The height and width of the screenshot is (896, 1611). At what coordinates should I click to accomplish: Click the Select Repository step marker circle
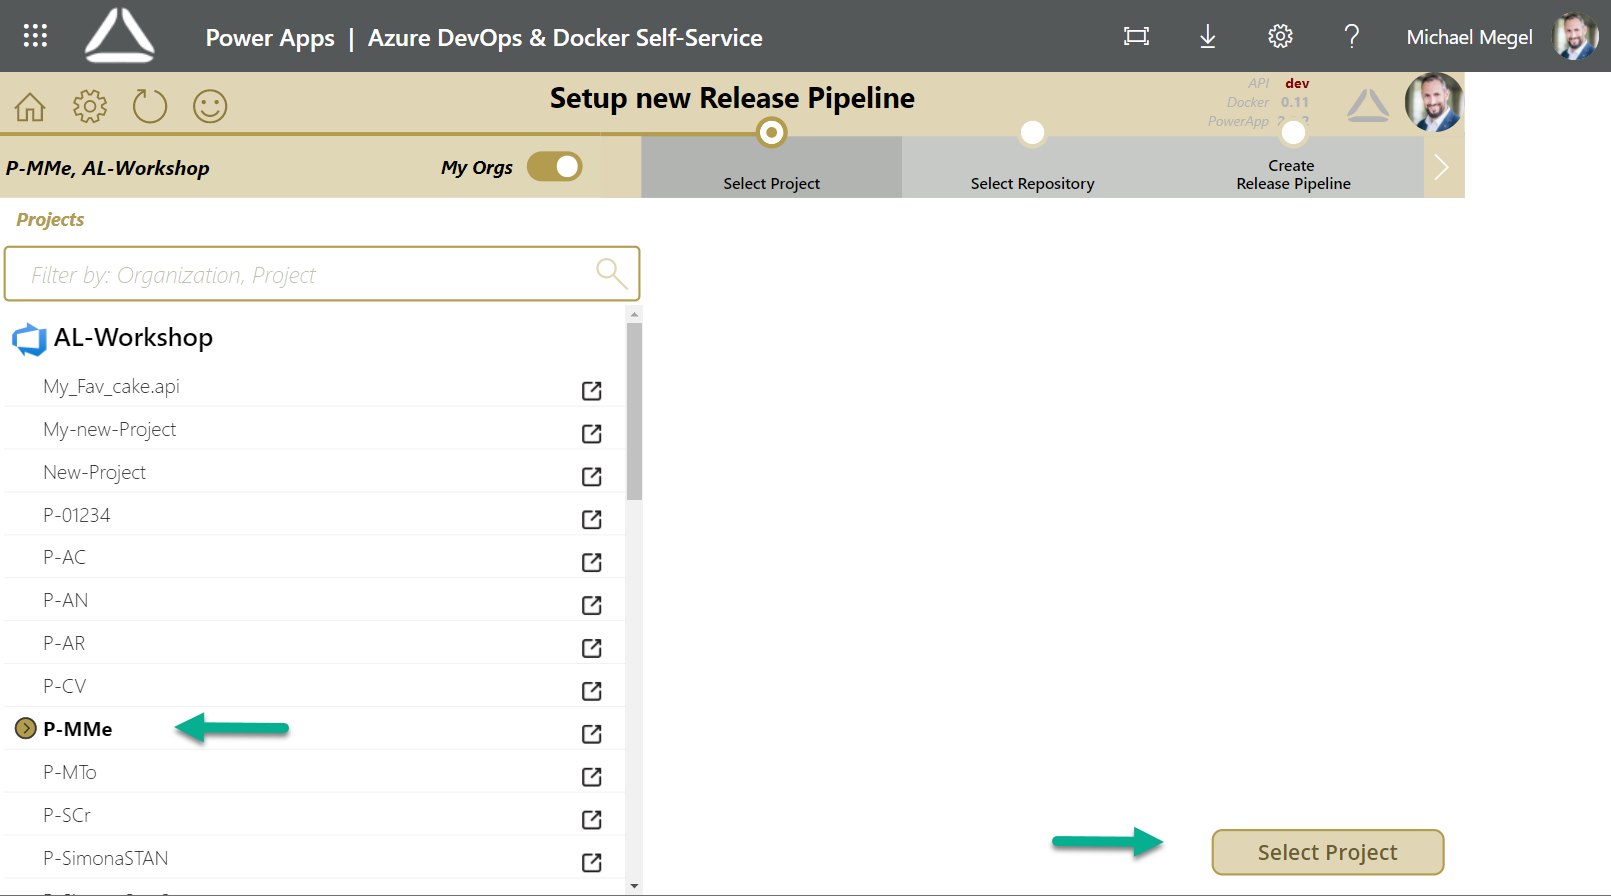(1032, 132)
